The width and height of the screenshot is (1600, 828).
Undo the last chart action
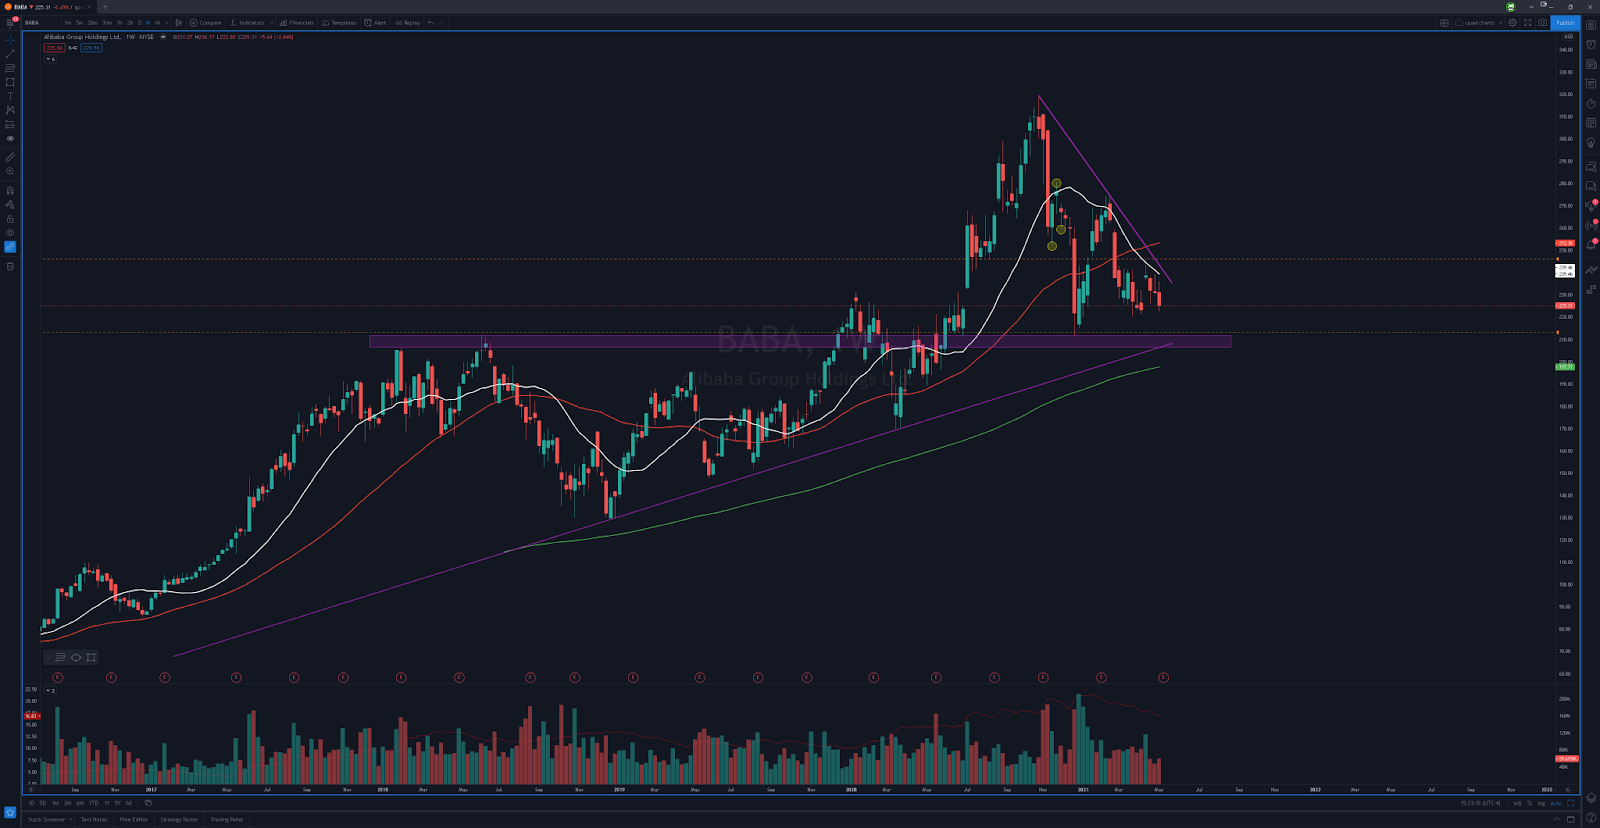431,22
